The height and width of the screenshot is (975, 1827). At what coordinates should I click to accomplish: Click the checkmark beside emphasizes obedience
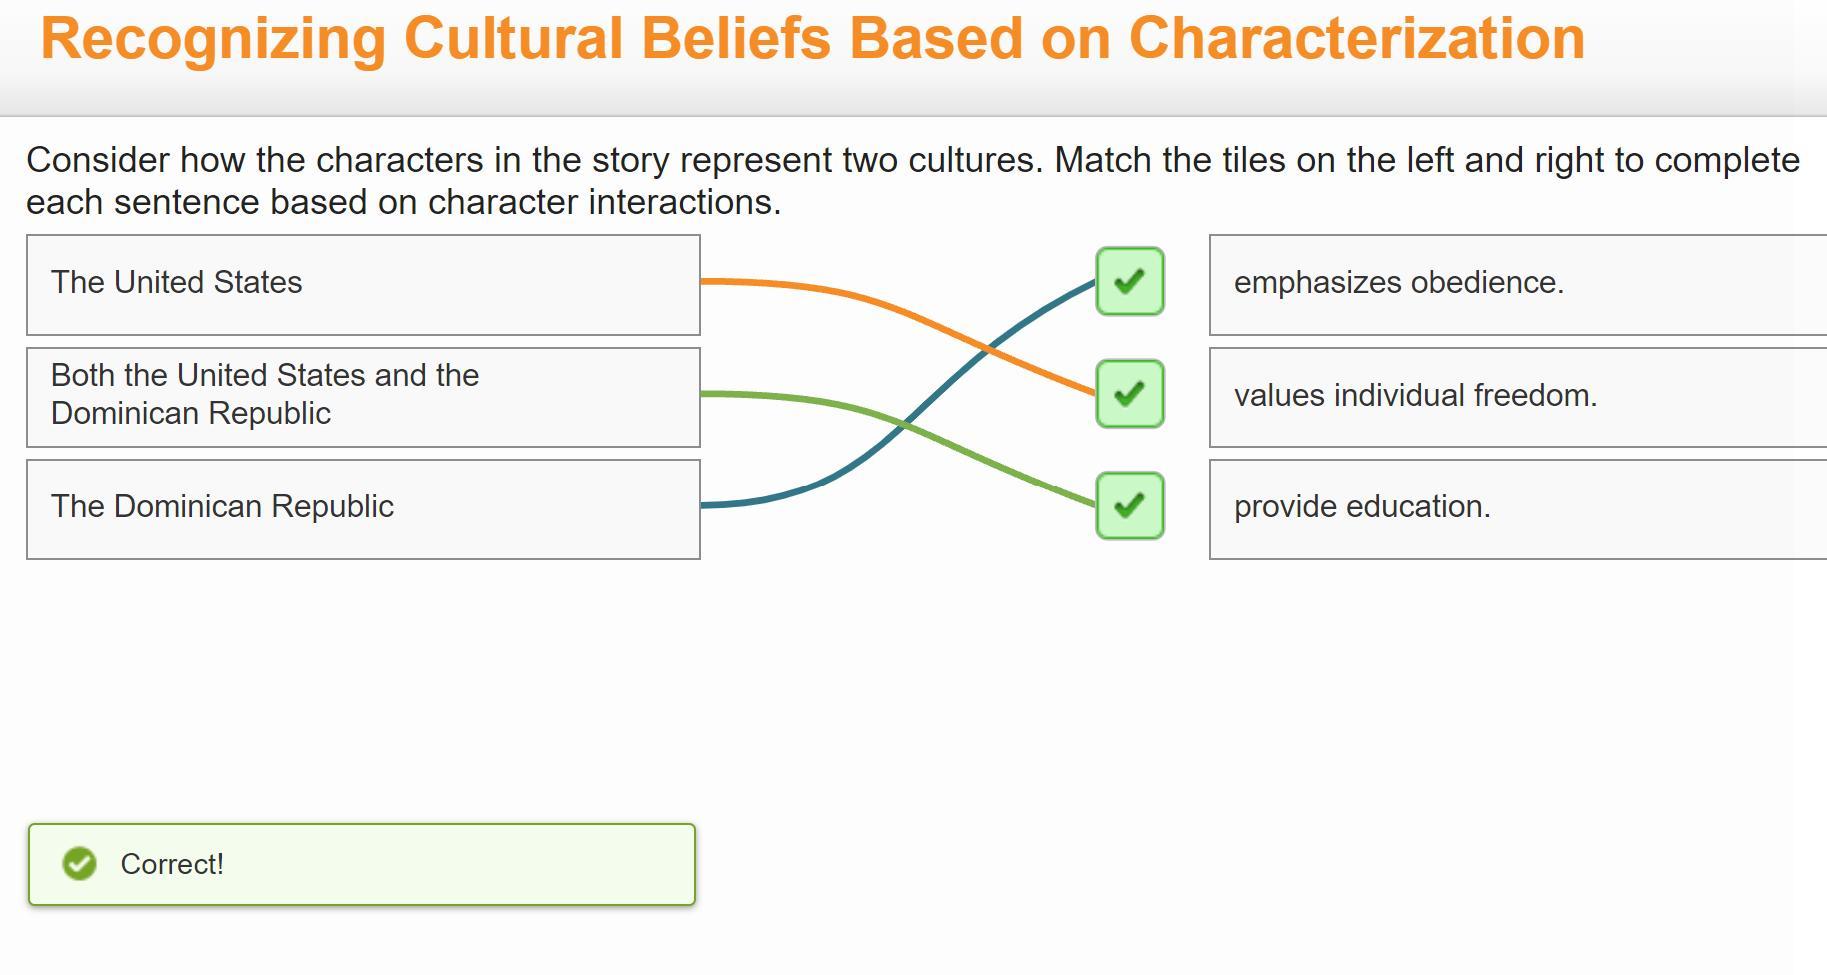tap(1129, 282)
